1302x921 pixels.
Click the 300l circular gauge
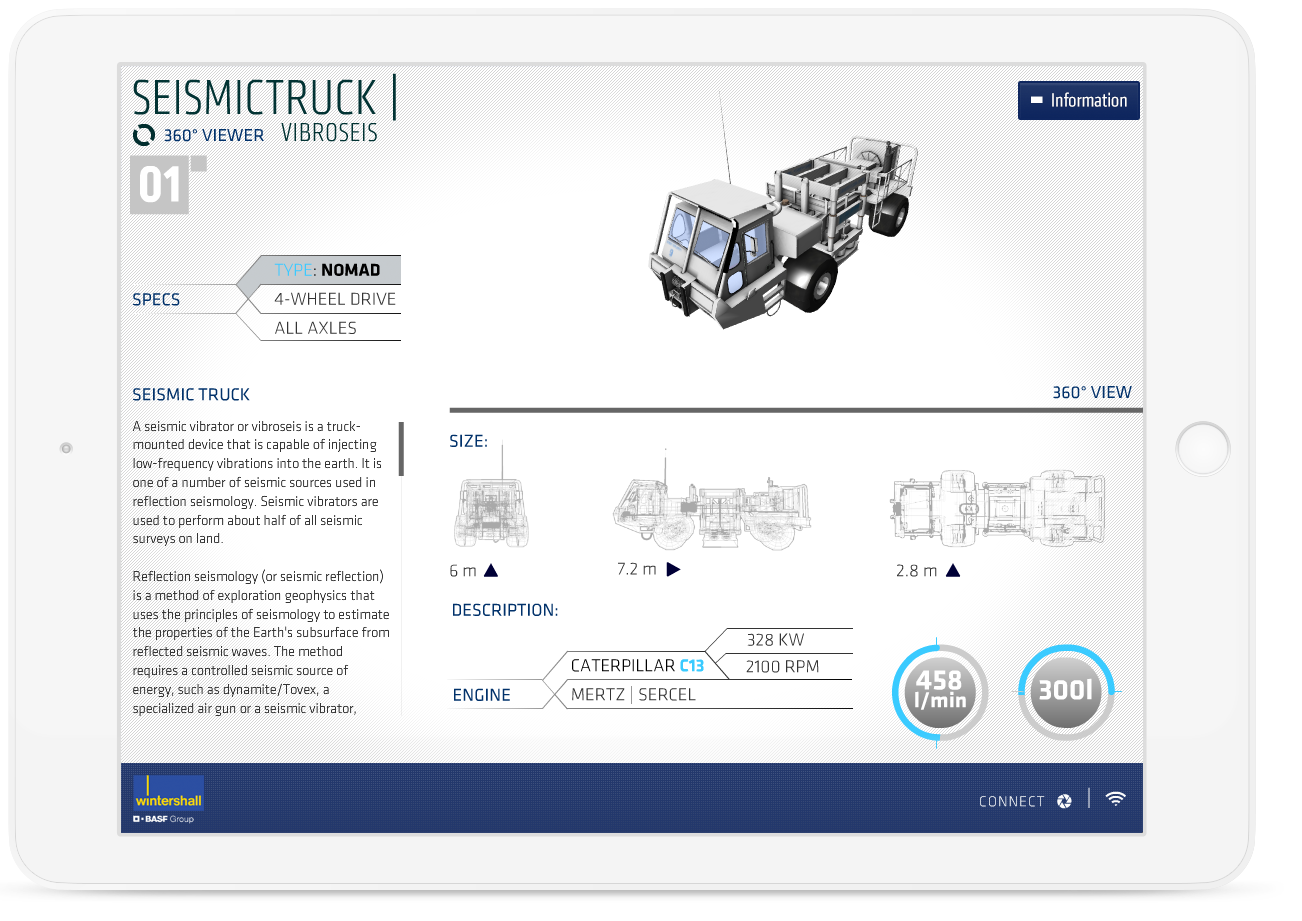(1064, 691)
